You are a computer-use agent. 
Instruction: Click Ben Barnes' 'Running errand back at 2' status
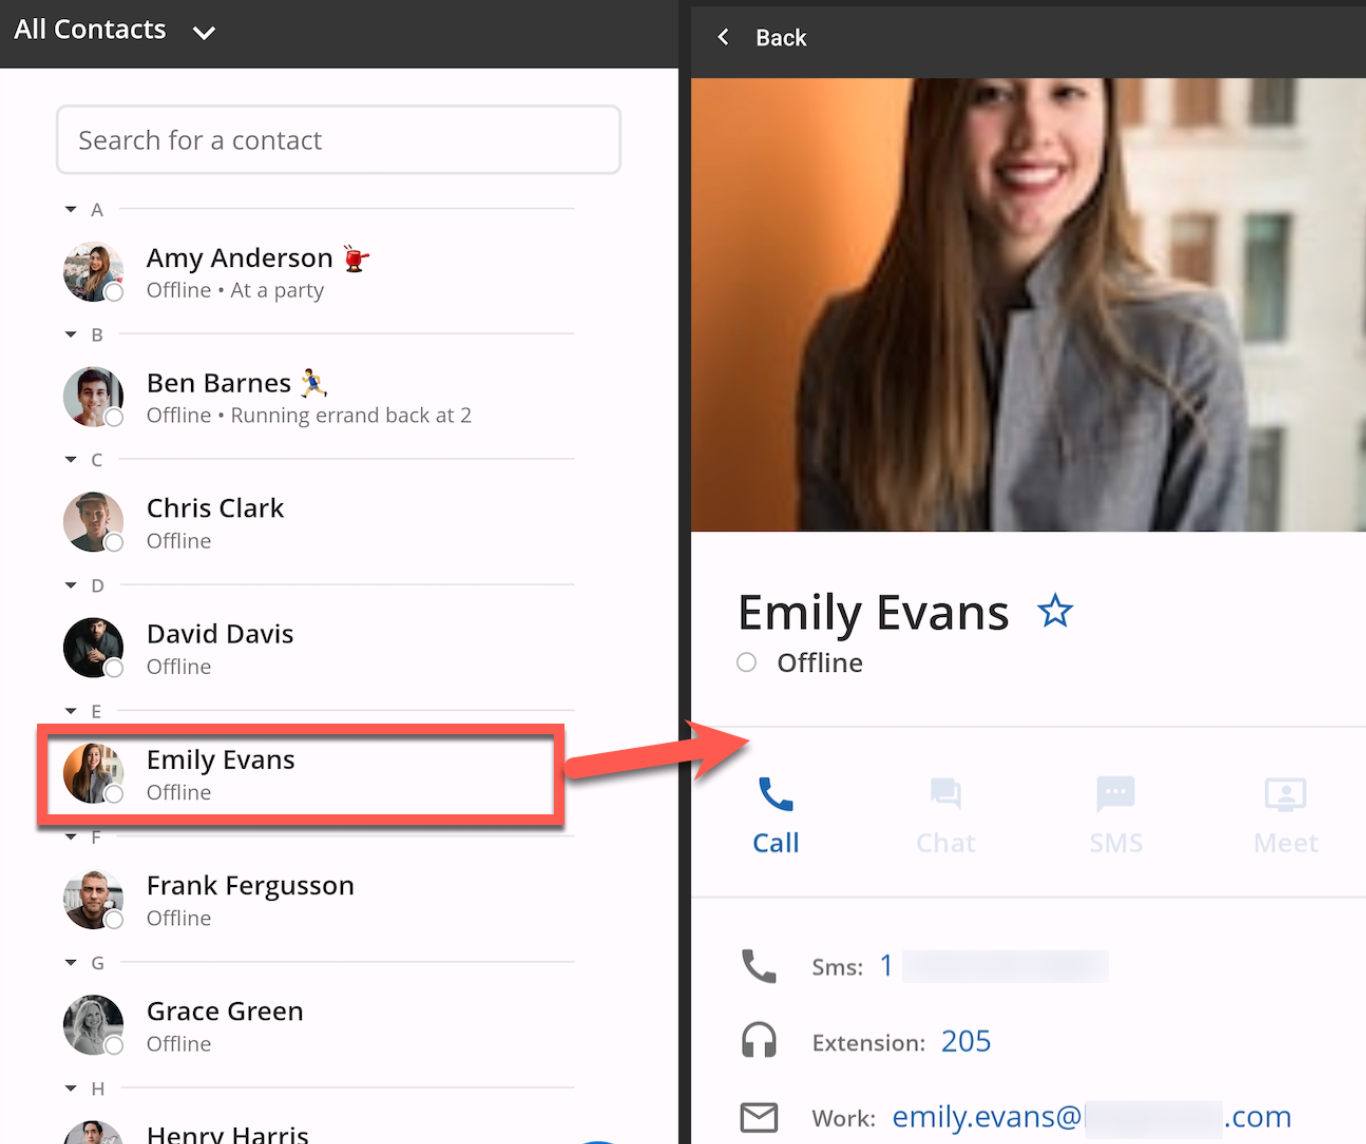pyautogui.click(x=351, y=416)
